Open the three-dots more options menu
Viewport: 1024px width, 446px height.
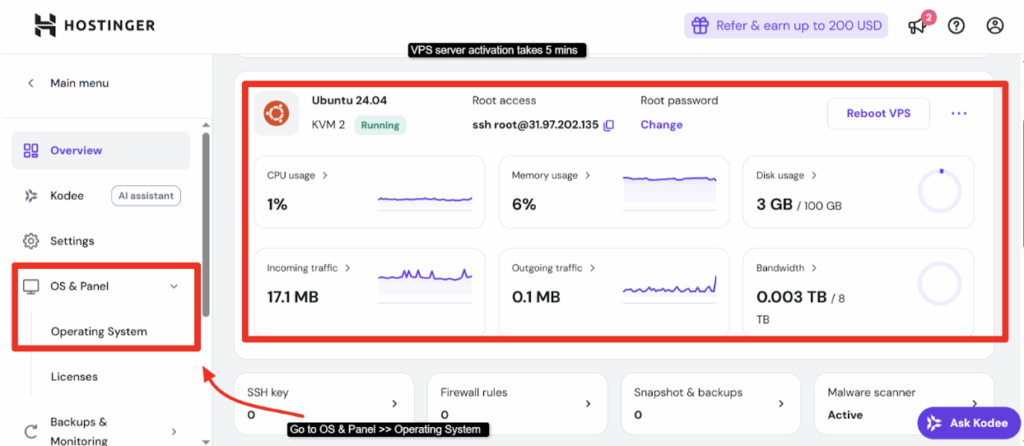pos(959,114)
